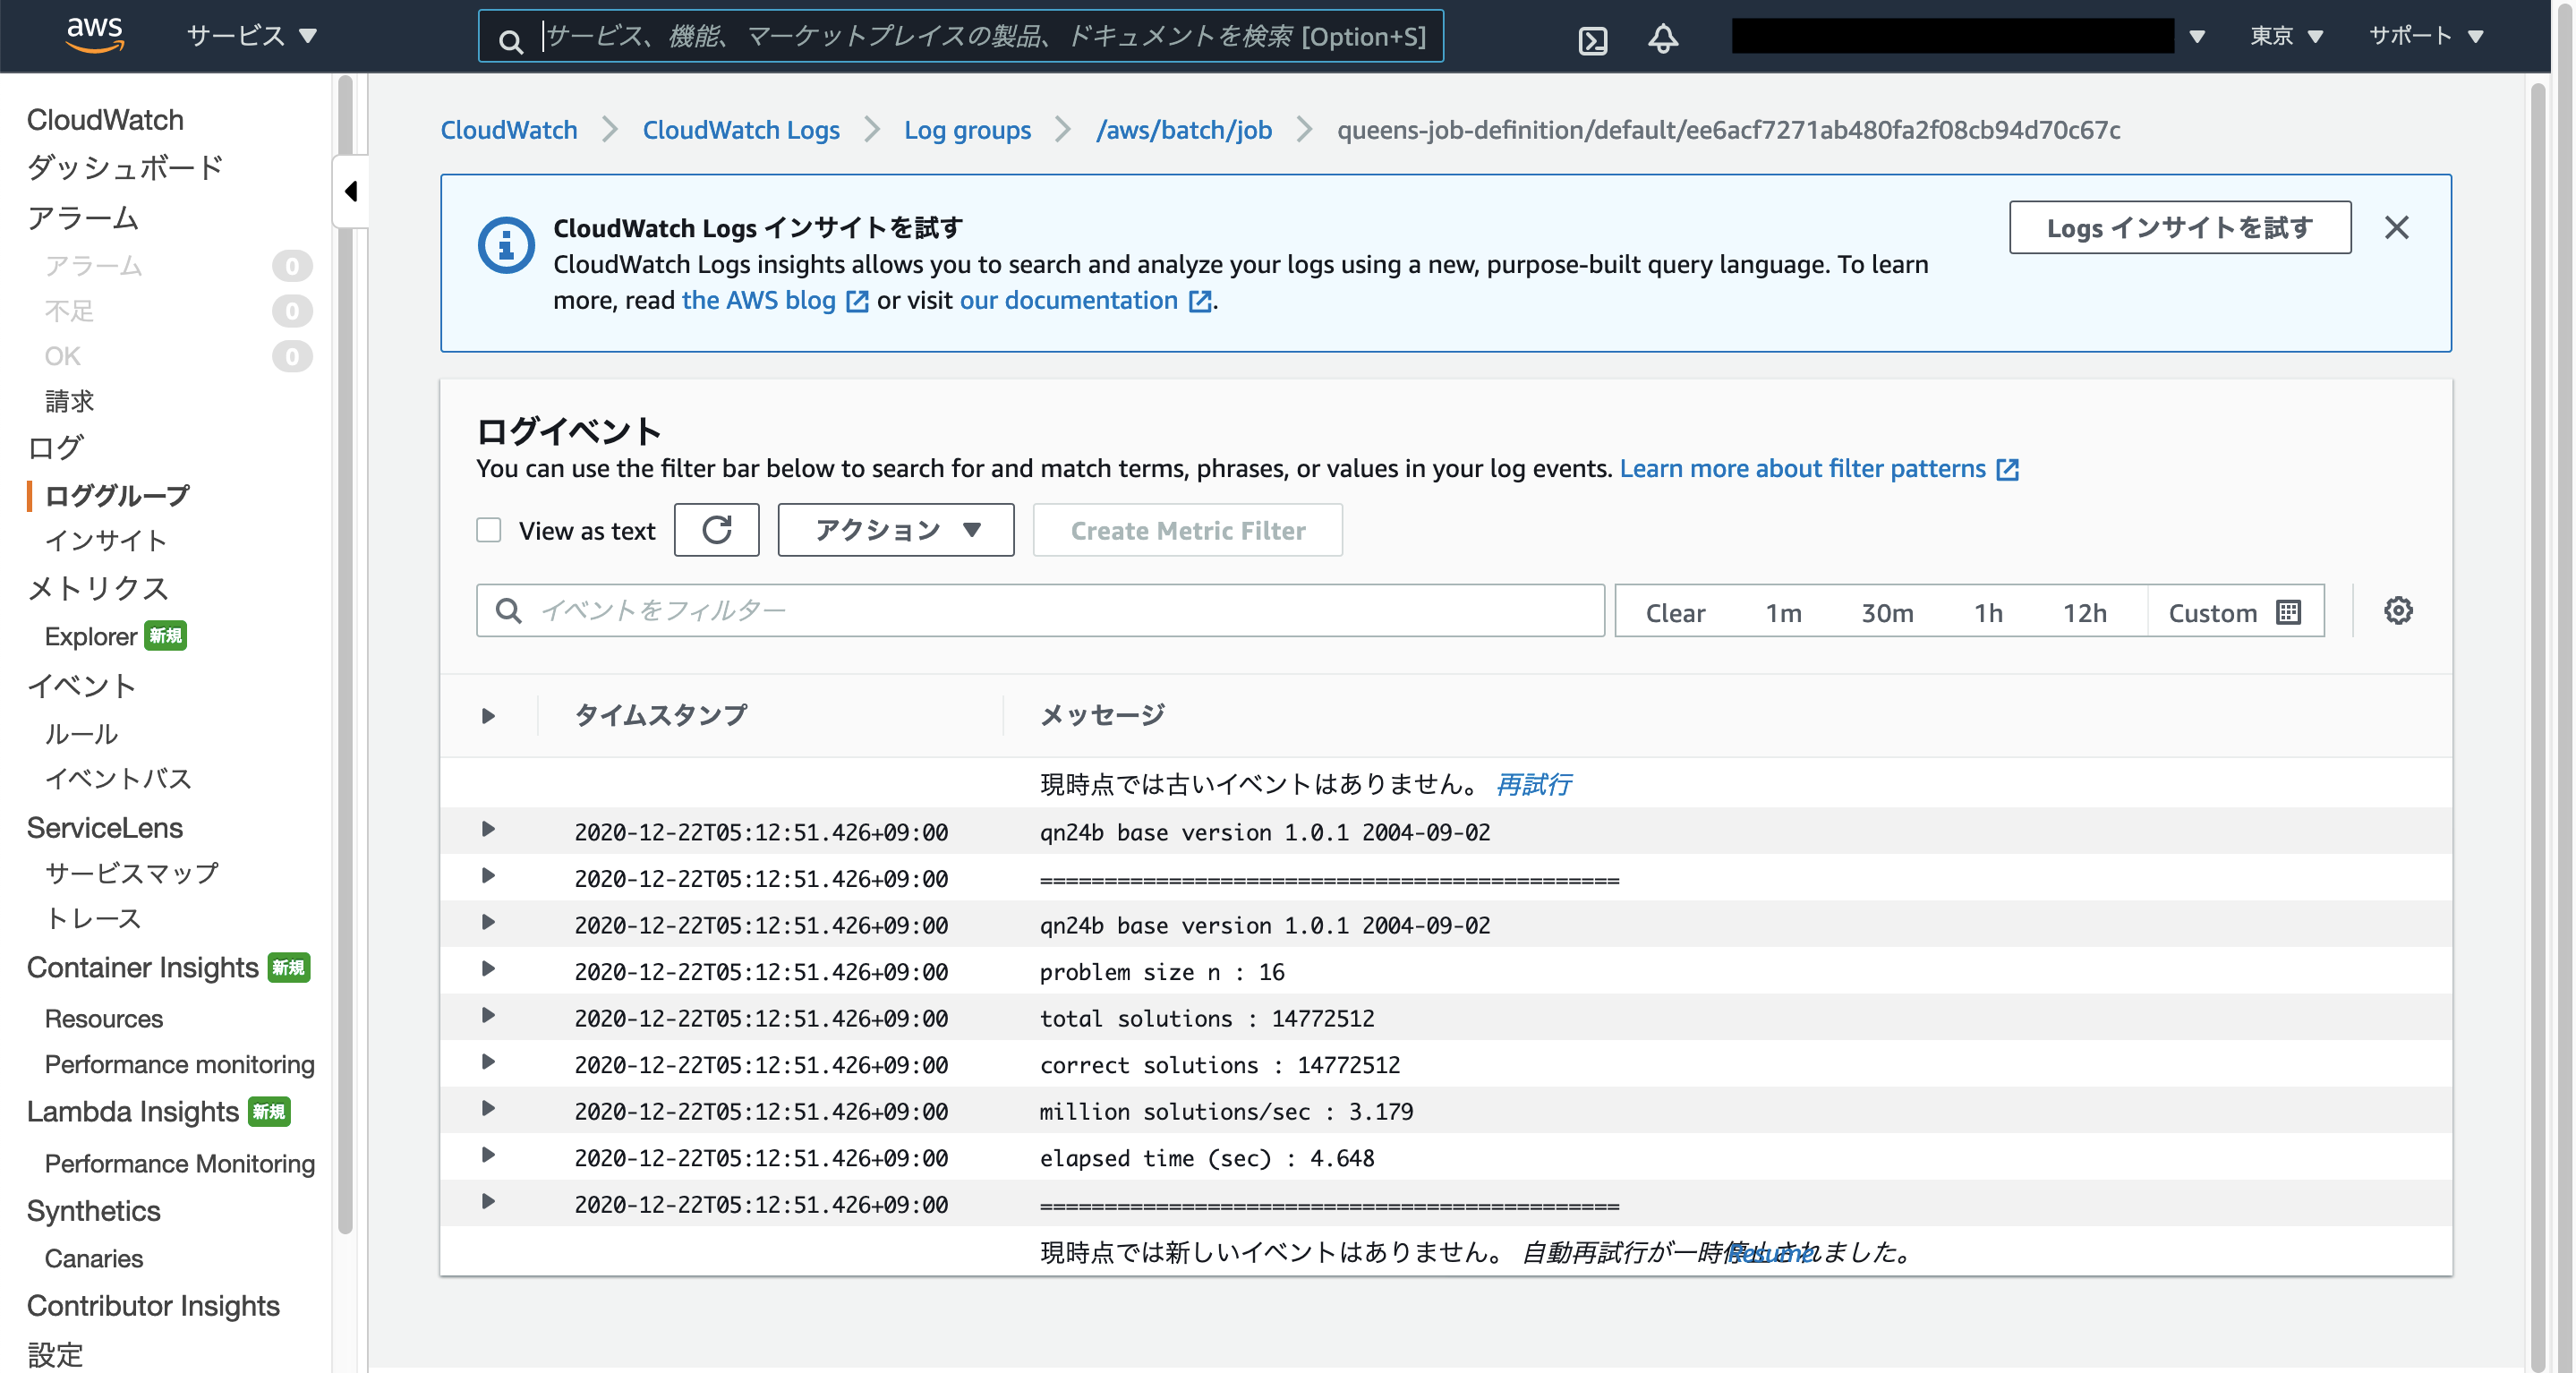
Task: Click the info icon in Insights banner
Action: coord(506,245)
